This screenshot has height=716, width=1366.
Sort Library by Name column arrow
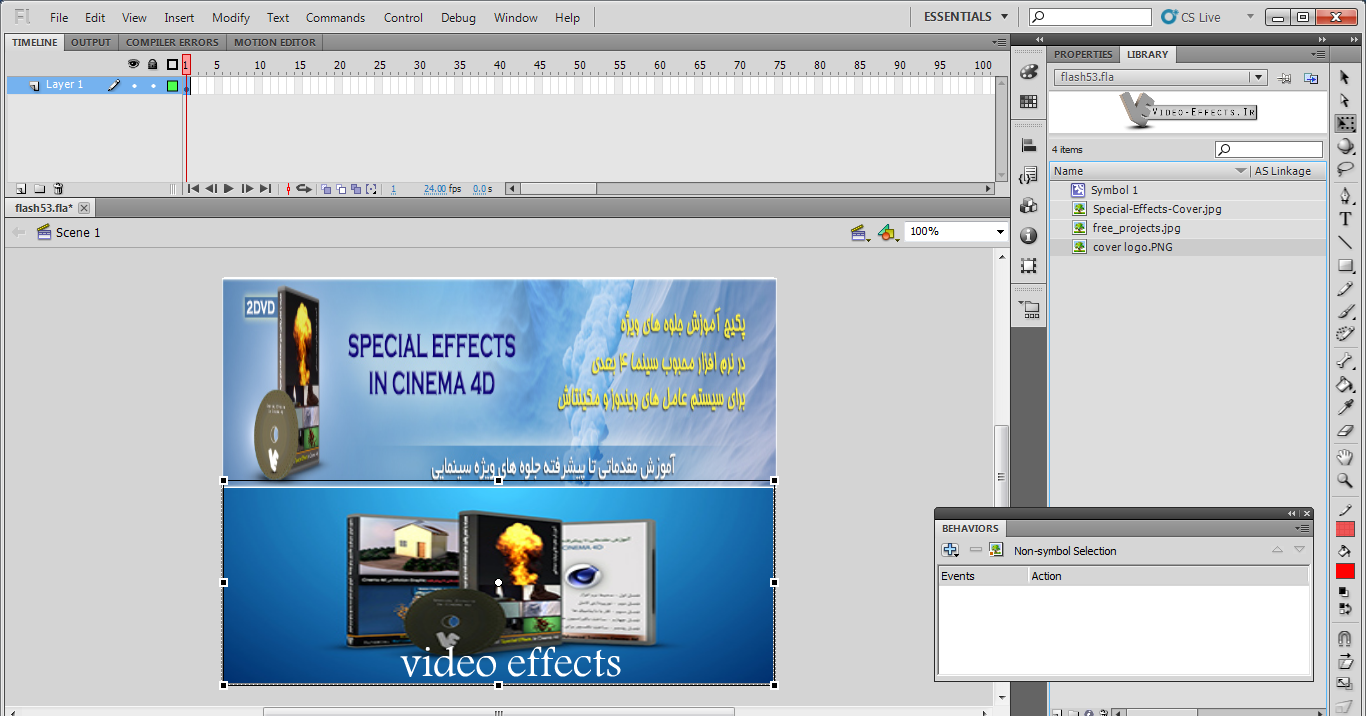click(1241, 171)
